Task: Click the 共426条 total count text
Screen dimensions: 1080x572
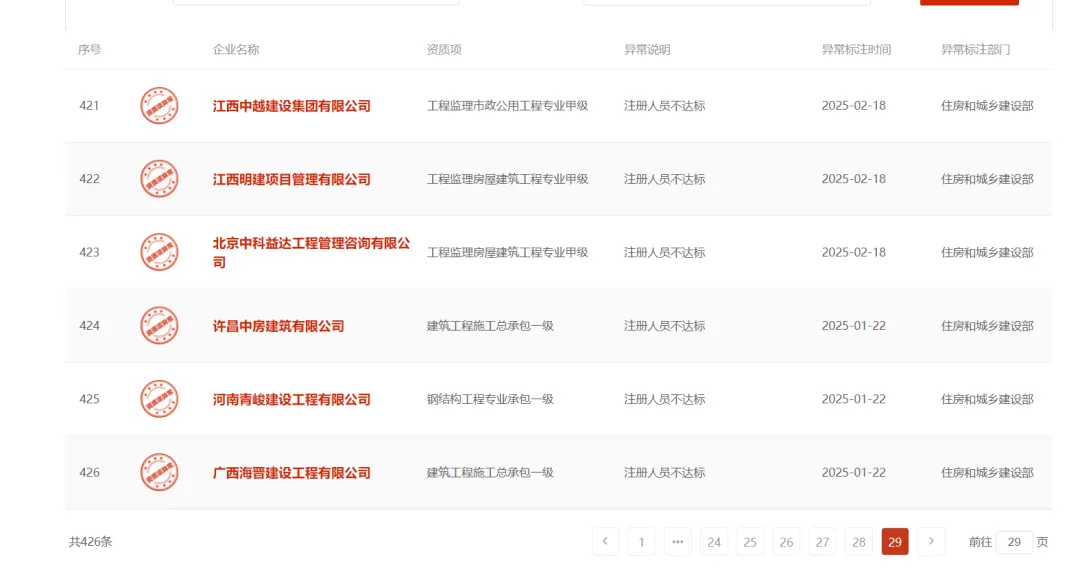Action: point(90,542)
